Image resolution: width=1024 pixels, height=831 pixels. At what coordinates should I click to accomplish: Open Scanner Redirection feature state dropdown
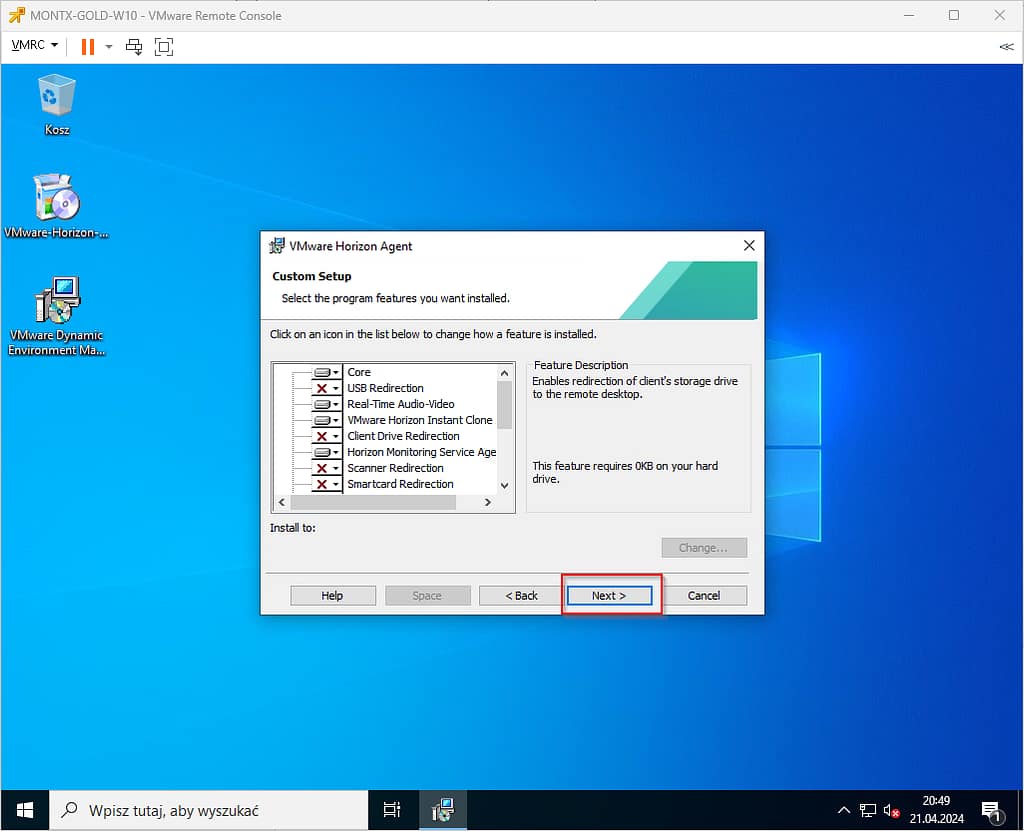[x=326, y=468]
